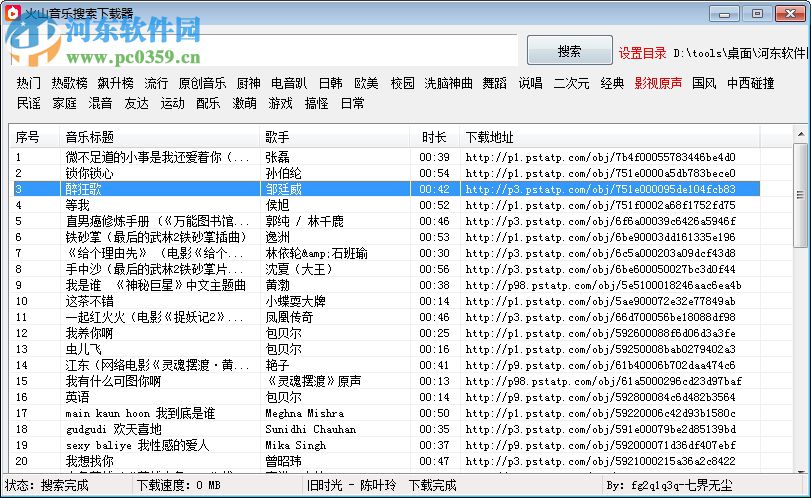Click artist Mika Singh in row 19
This screenshot has width=811, height=498.
(x=295, y=446)
